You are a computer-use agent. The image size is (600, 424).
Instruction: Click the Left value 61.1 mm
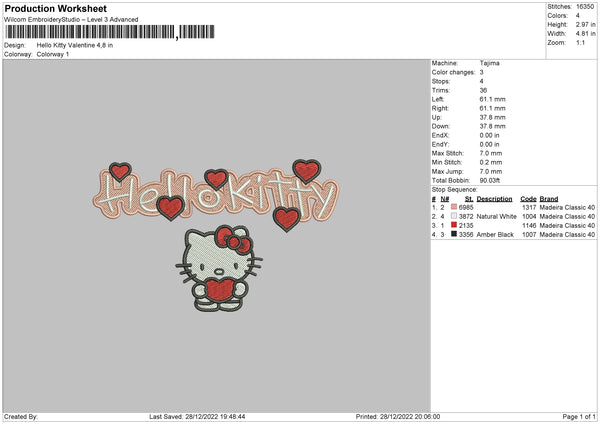tap(492, 99)
